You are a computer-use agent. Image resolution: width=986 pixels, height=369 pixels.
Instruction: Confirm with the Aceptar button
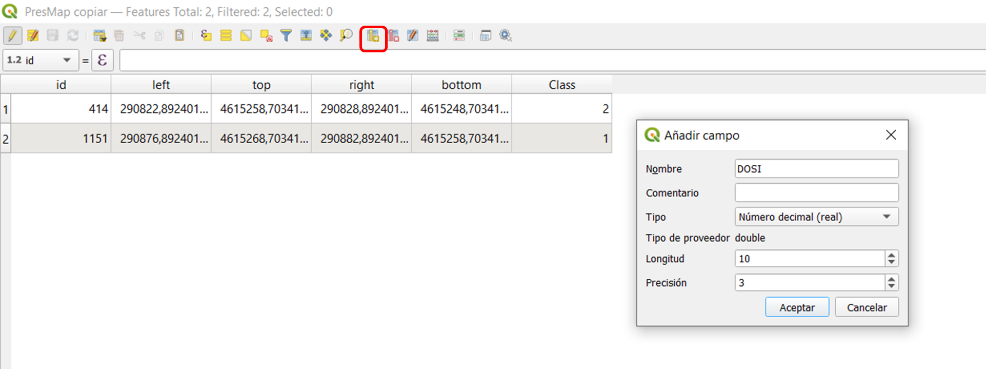coord(797,307)
